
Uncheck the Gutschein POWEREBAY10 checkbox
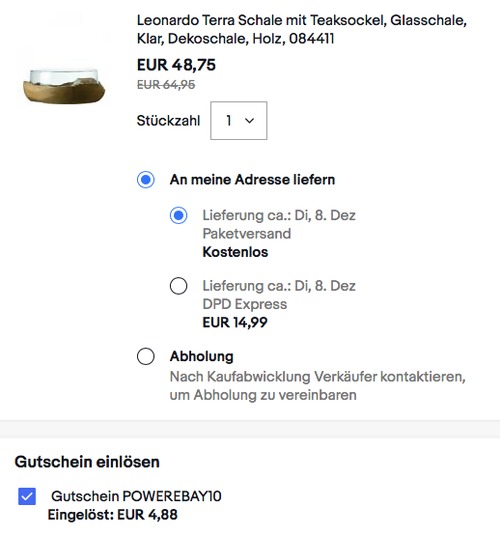27,496
